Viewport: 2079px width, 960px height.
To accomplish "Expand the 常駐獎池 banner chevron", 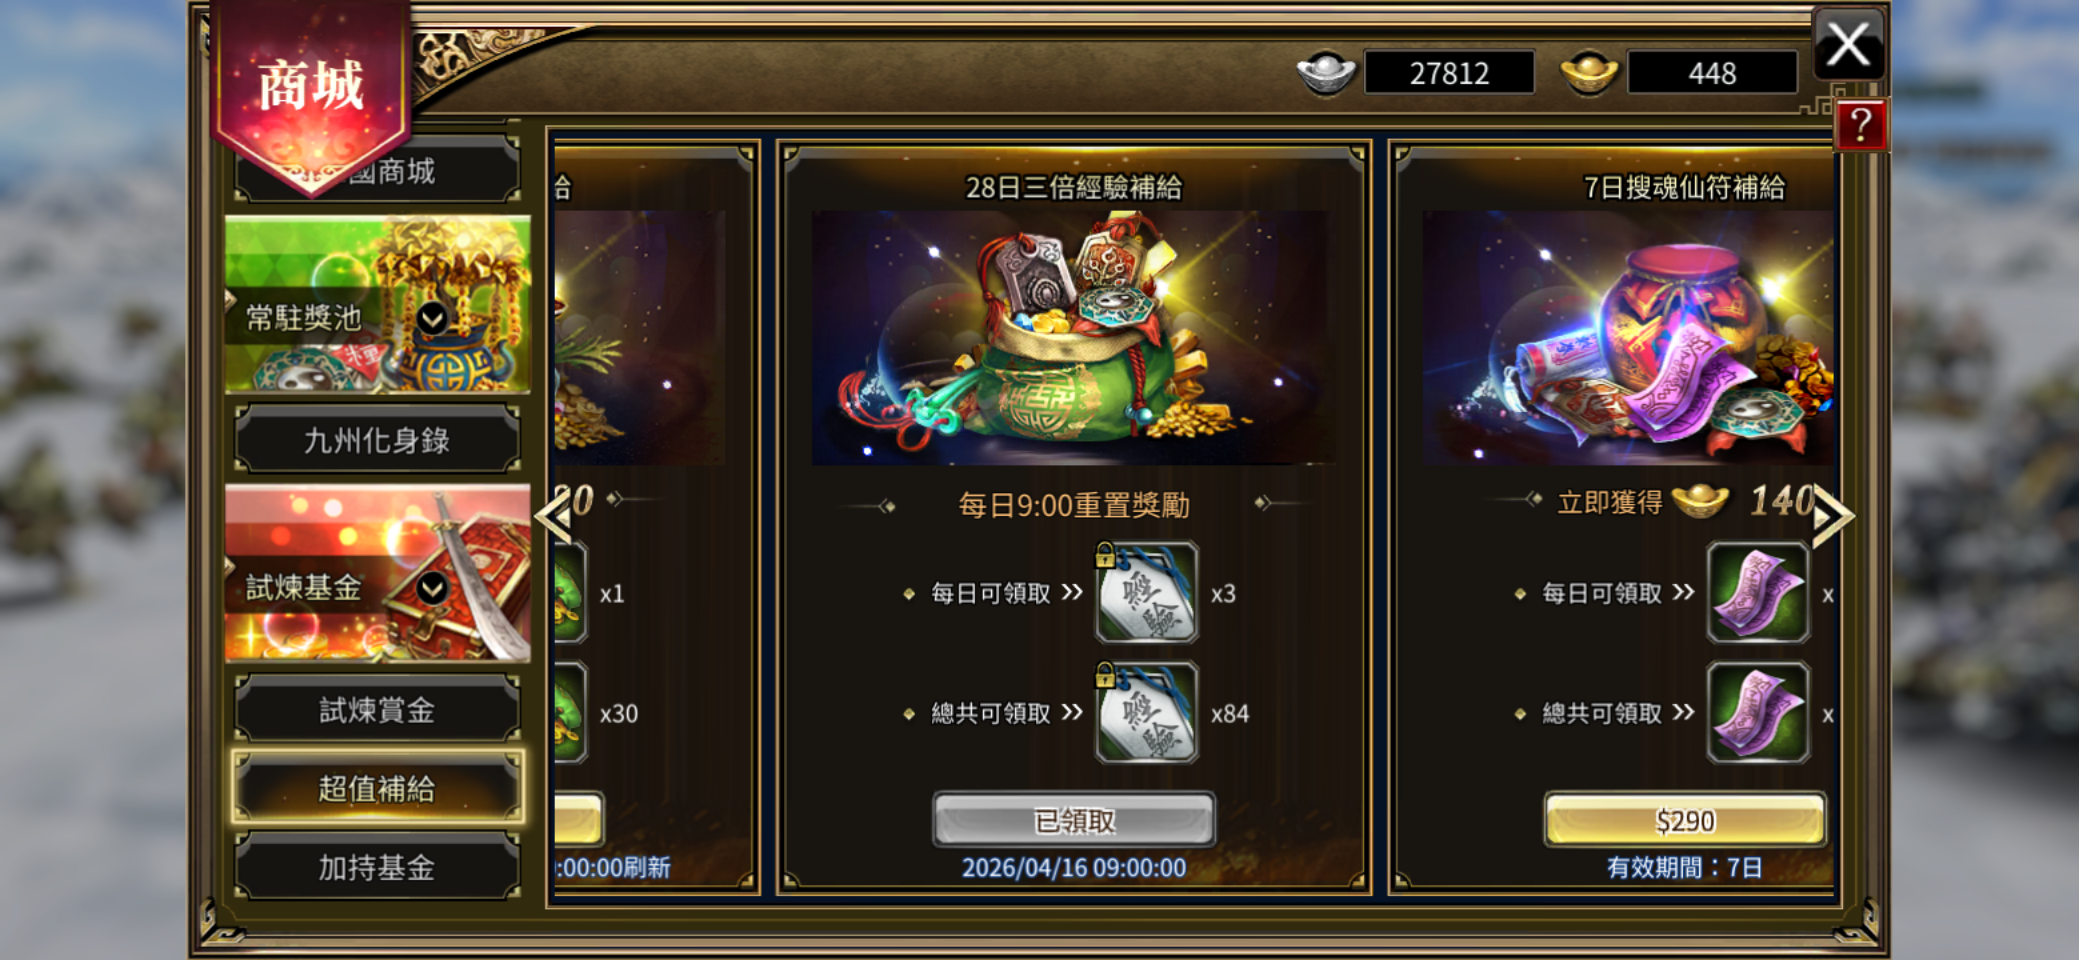I will point(432,319).
